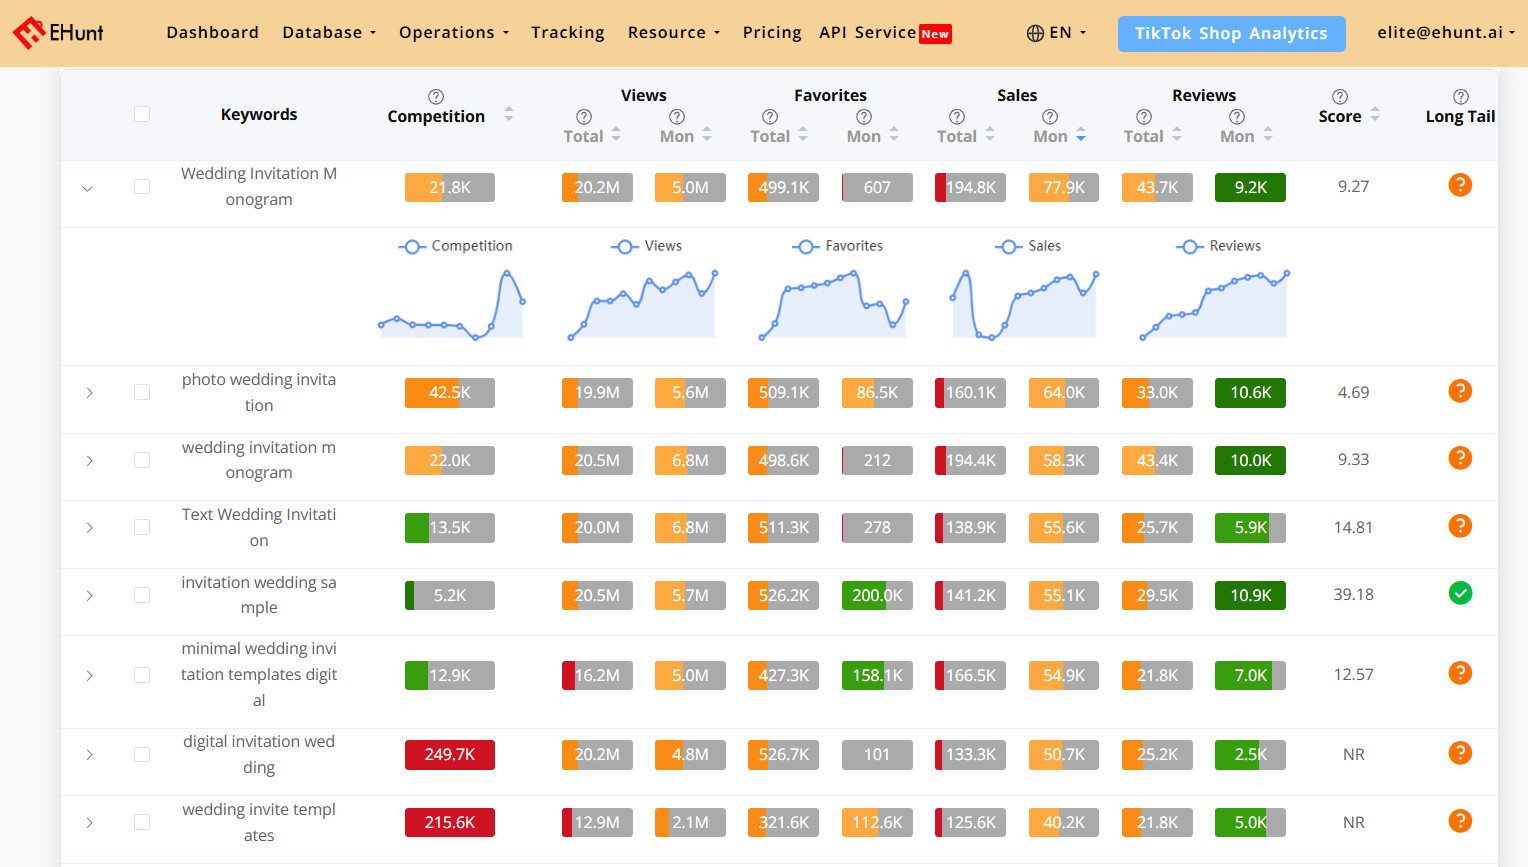
Task: Click the Sales chart legend label
Action: click(1028, 246)
